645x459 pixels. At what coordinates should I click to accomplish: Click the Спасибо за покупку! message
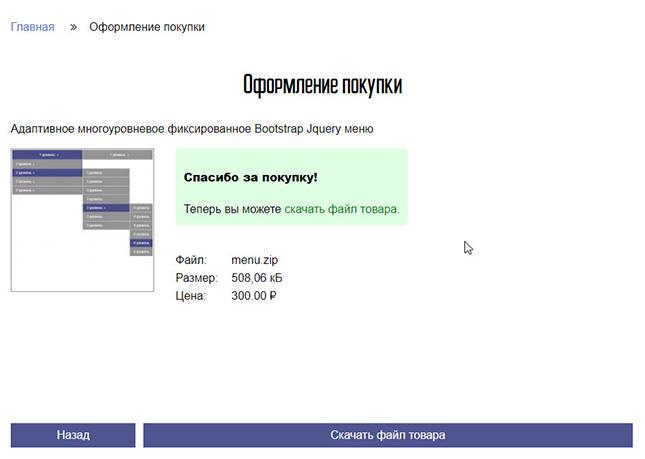click(x=250, y=177)
